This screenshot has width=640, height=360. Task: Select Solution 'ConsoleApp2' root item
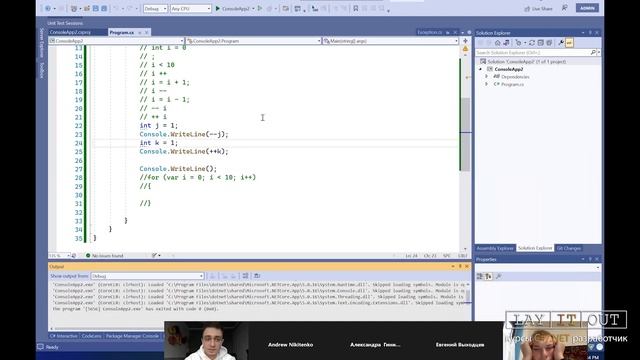point(526,62)
